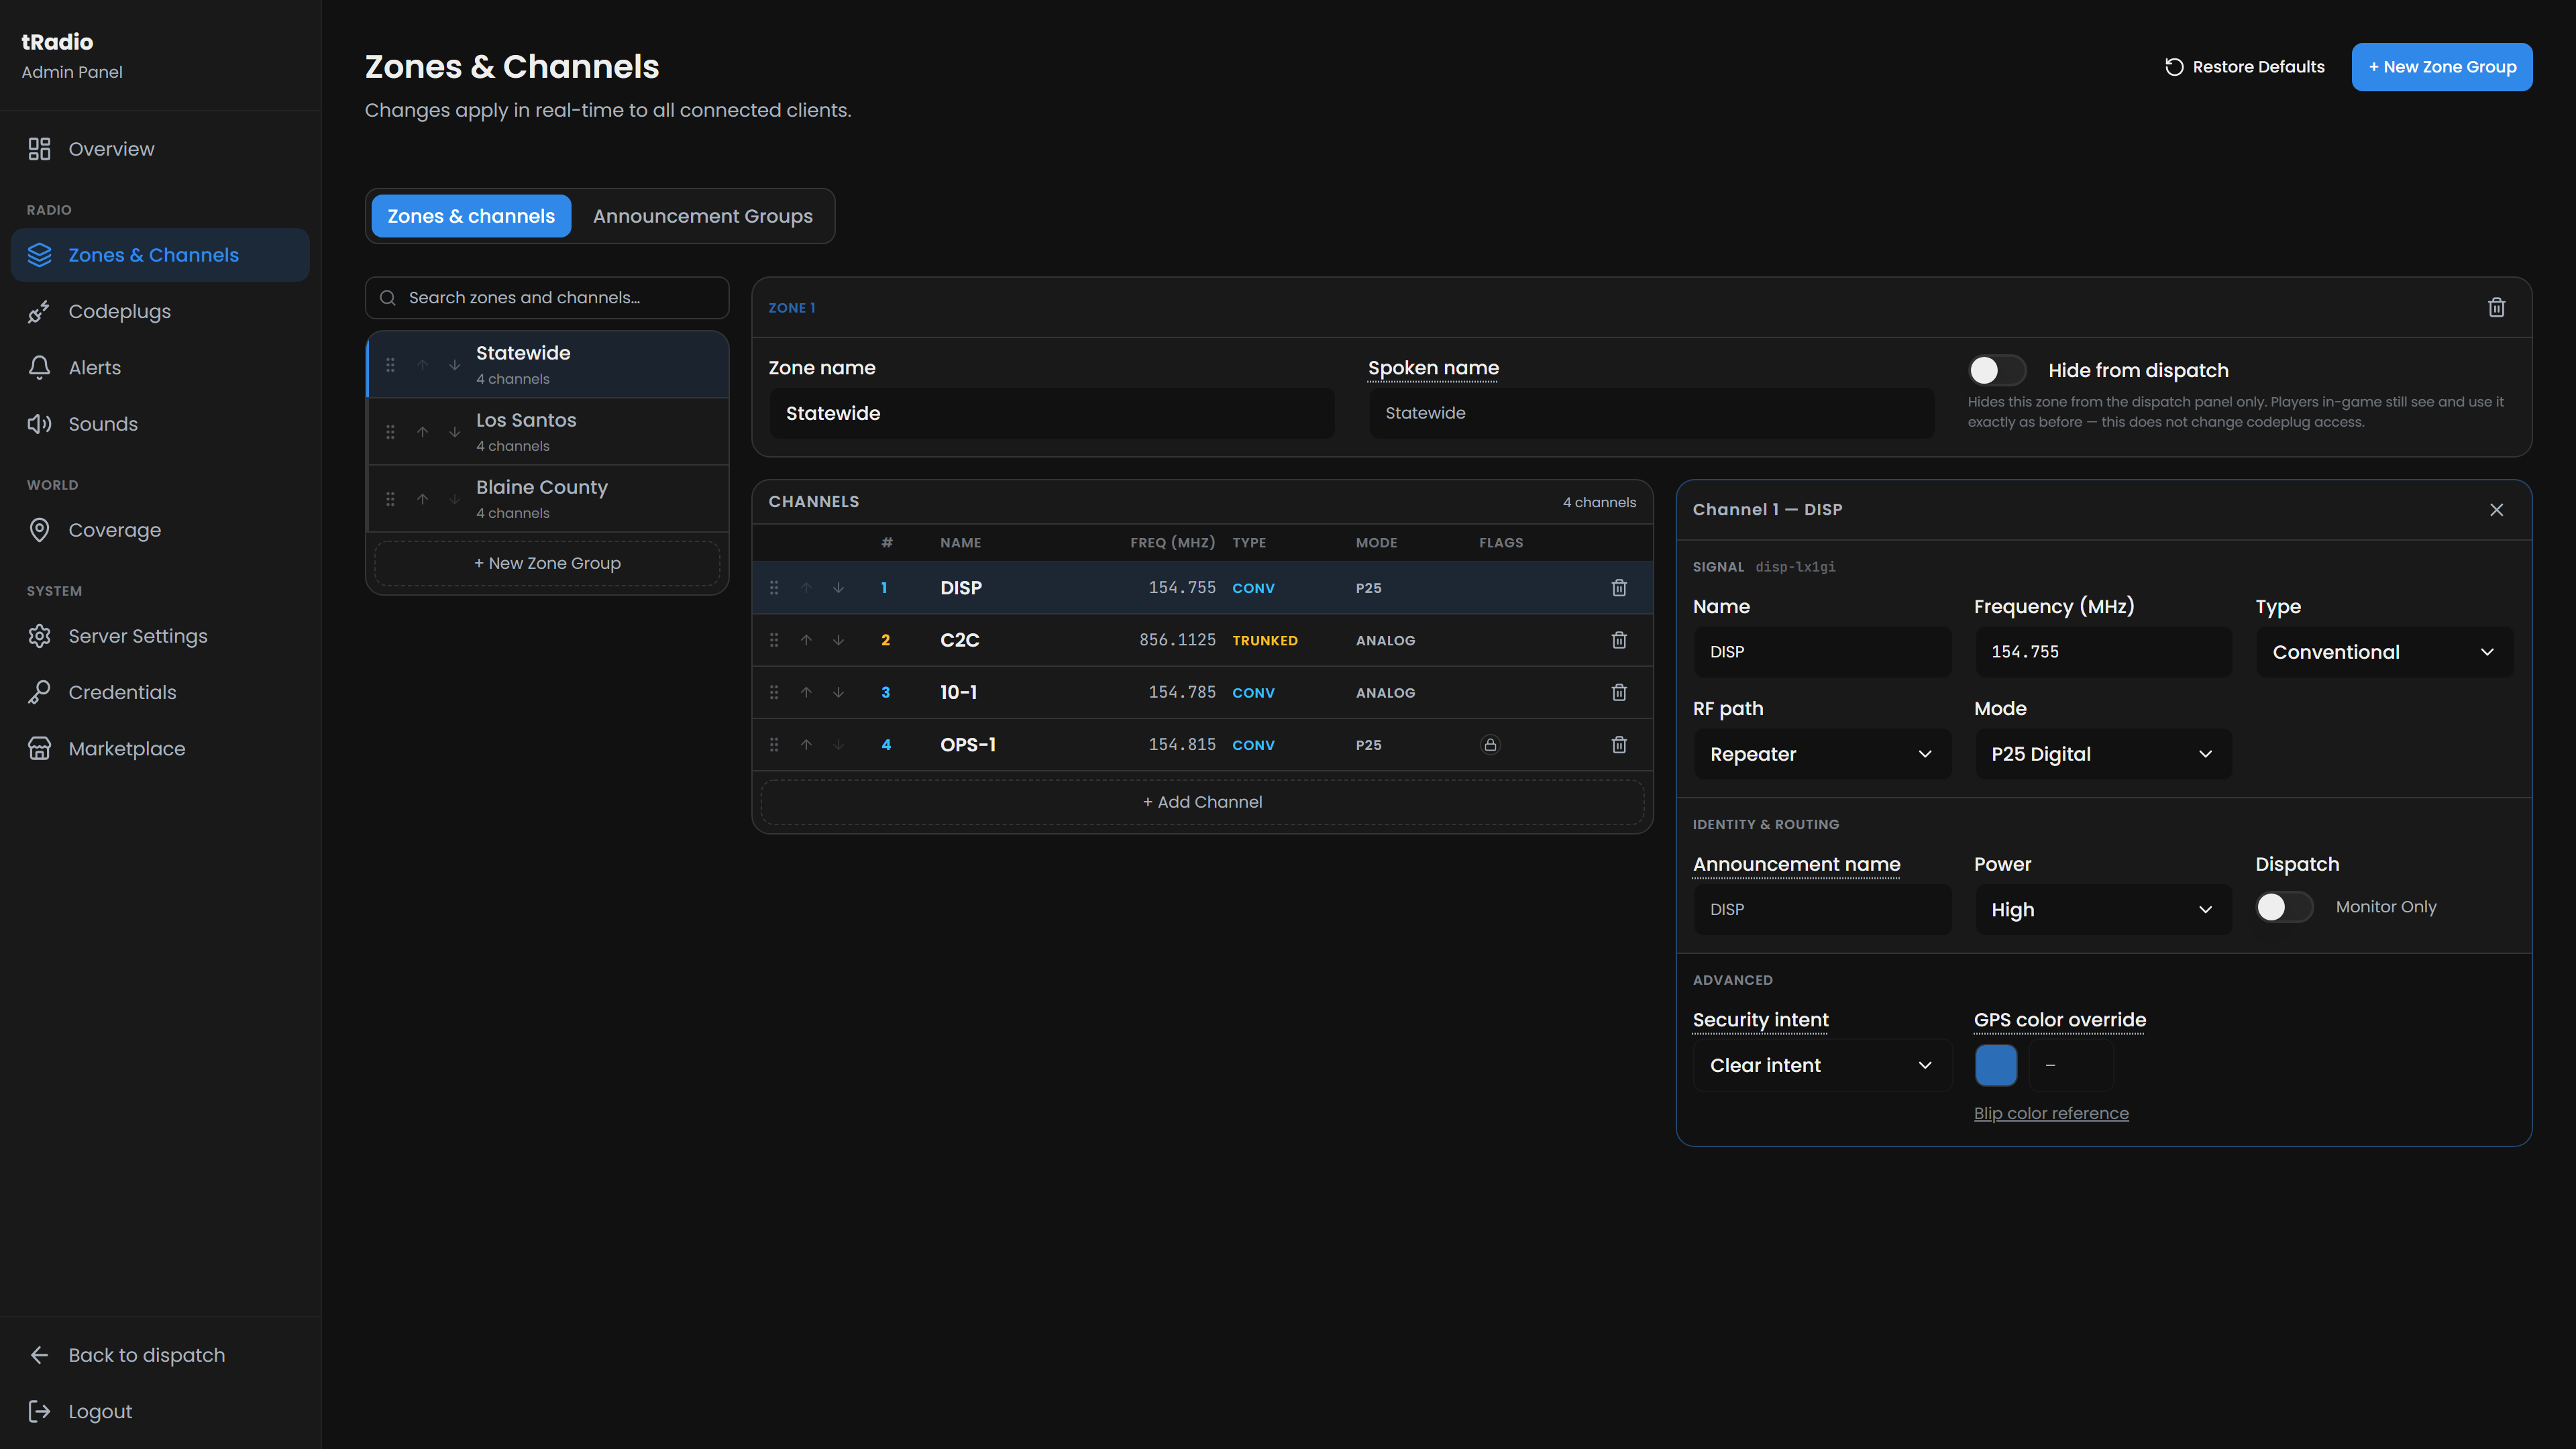Viewport: 2576px width, 1449px height.
Task: Delete the OPS-1 channel row
Action: tap(1619, 745)
